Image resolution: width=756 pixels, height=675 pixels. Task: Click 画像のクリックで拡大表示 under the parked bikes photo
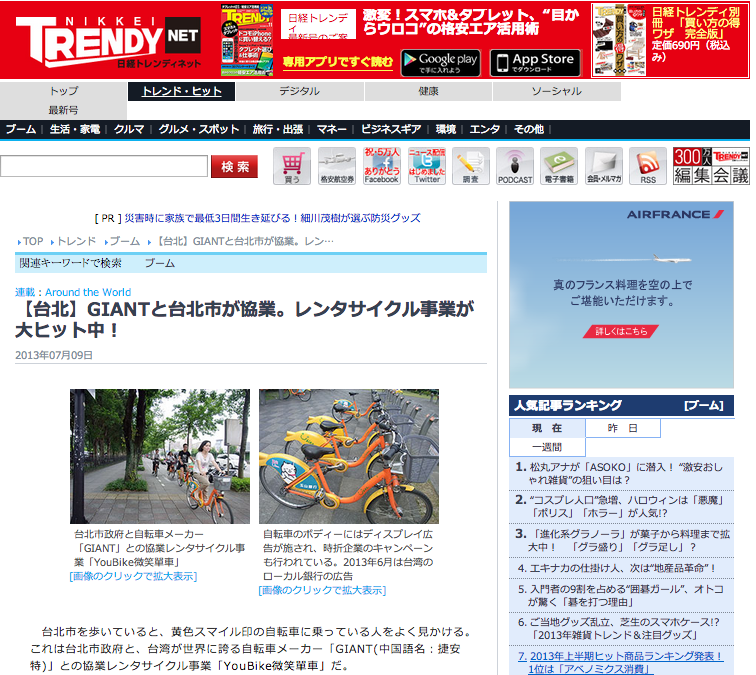point(322,590)
